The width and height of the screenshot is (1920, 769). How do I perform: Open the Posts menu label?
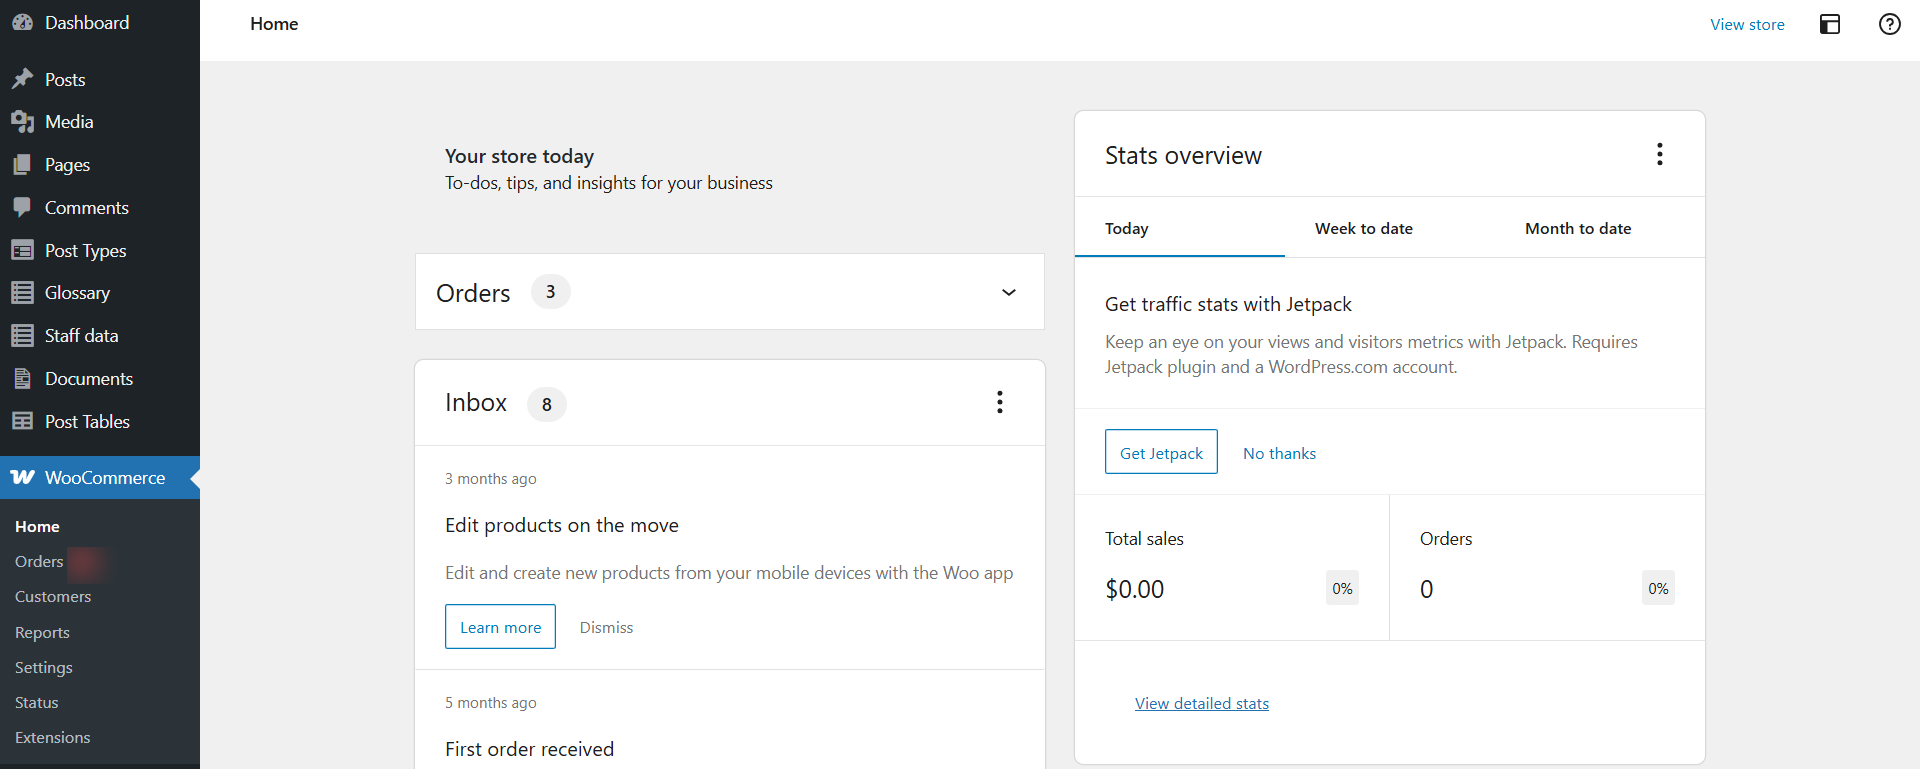[65, 79]
